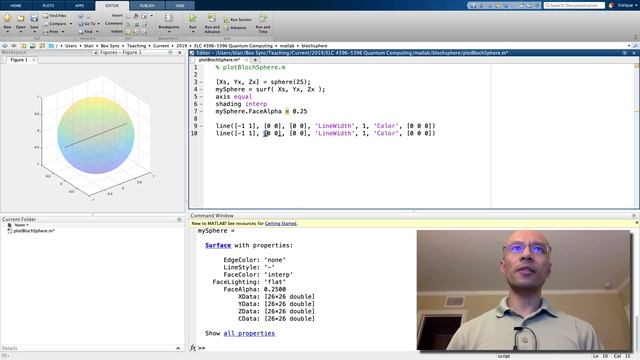Click the Run and Time icon
Screen dimensions: 640x360
[263, 18]
